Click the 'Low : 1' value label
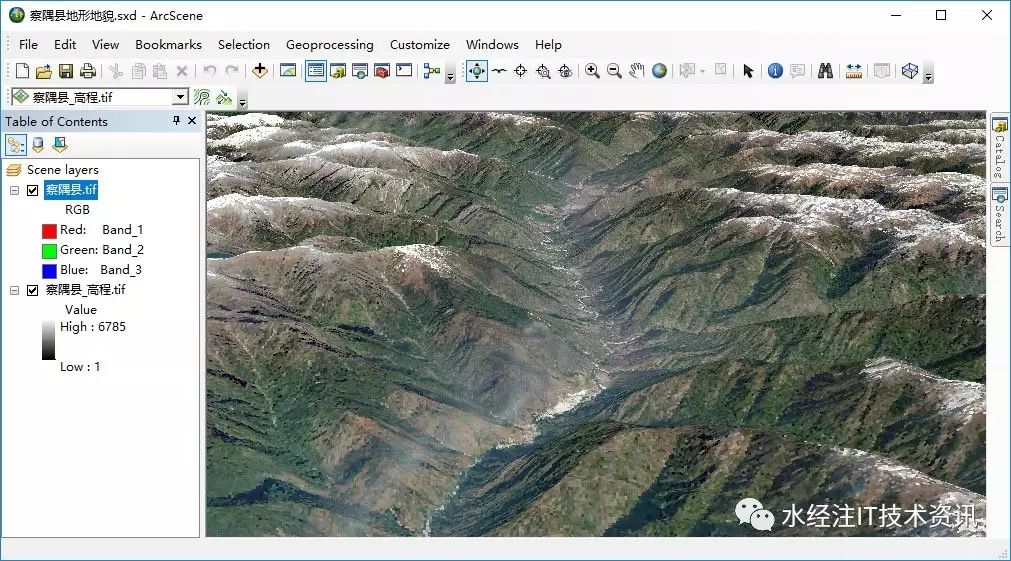1011x561 pixels. tap(80, 367)
